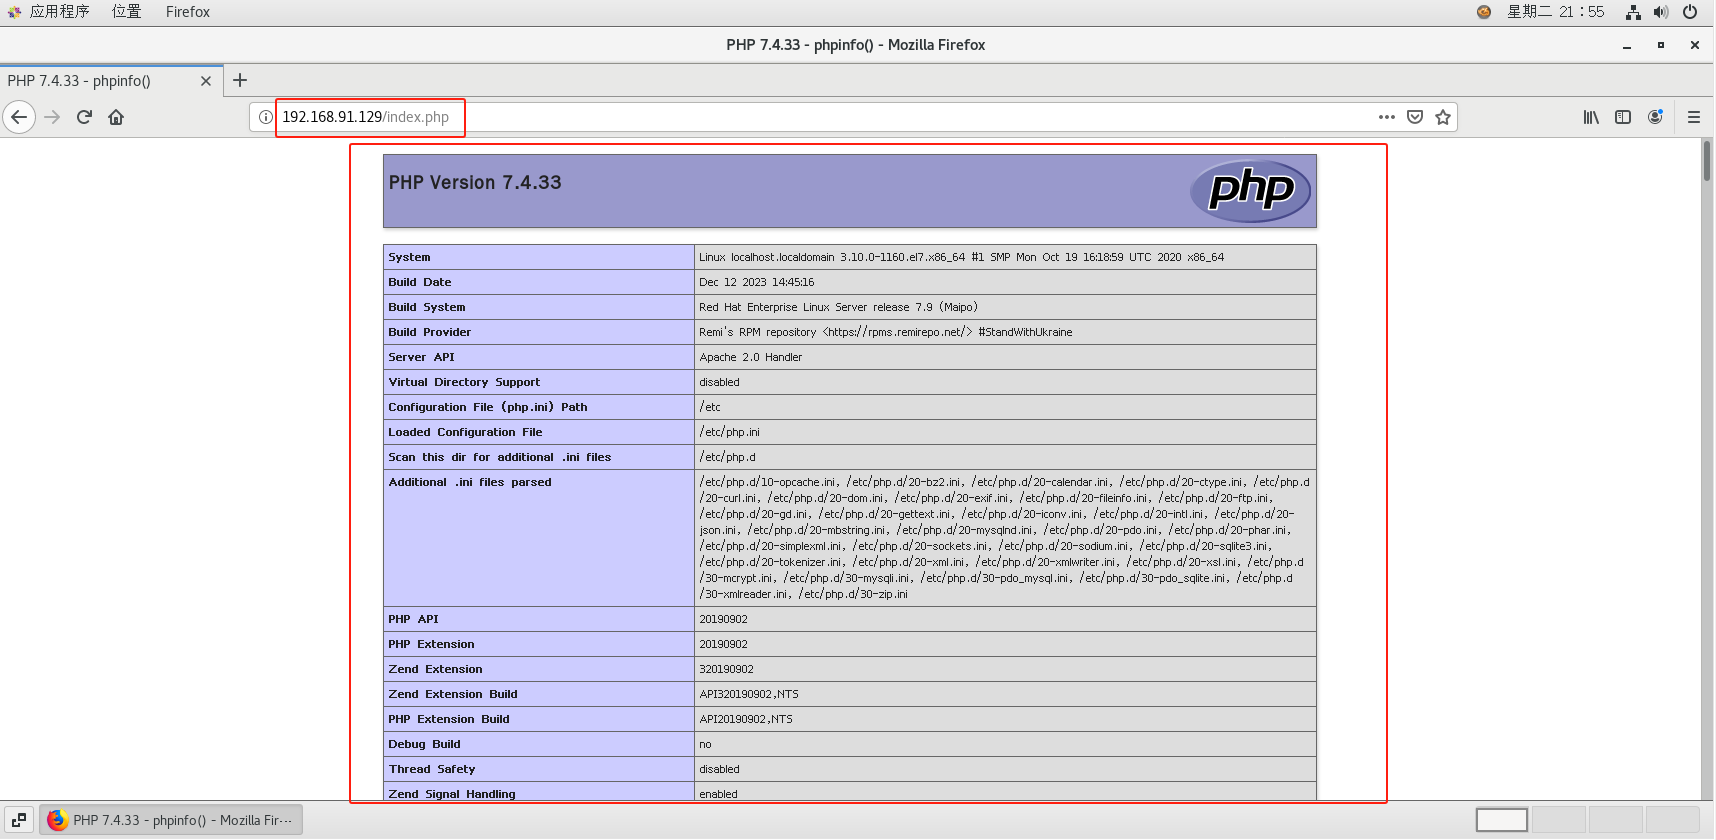Viewport: 1716px width, 840px height.
Task: Click the 'PHP Extension Build' label
Action: (449, 719)
